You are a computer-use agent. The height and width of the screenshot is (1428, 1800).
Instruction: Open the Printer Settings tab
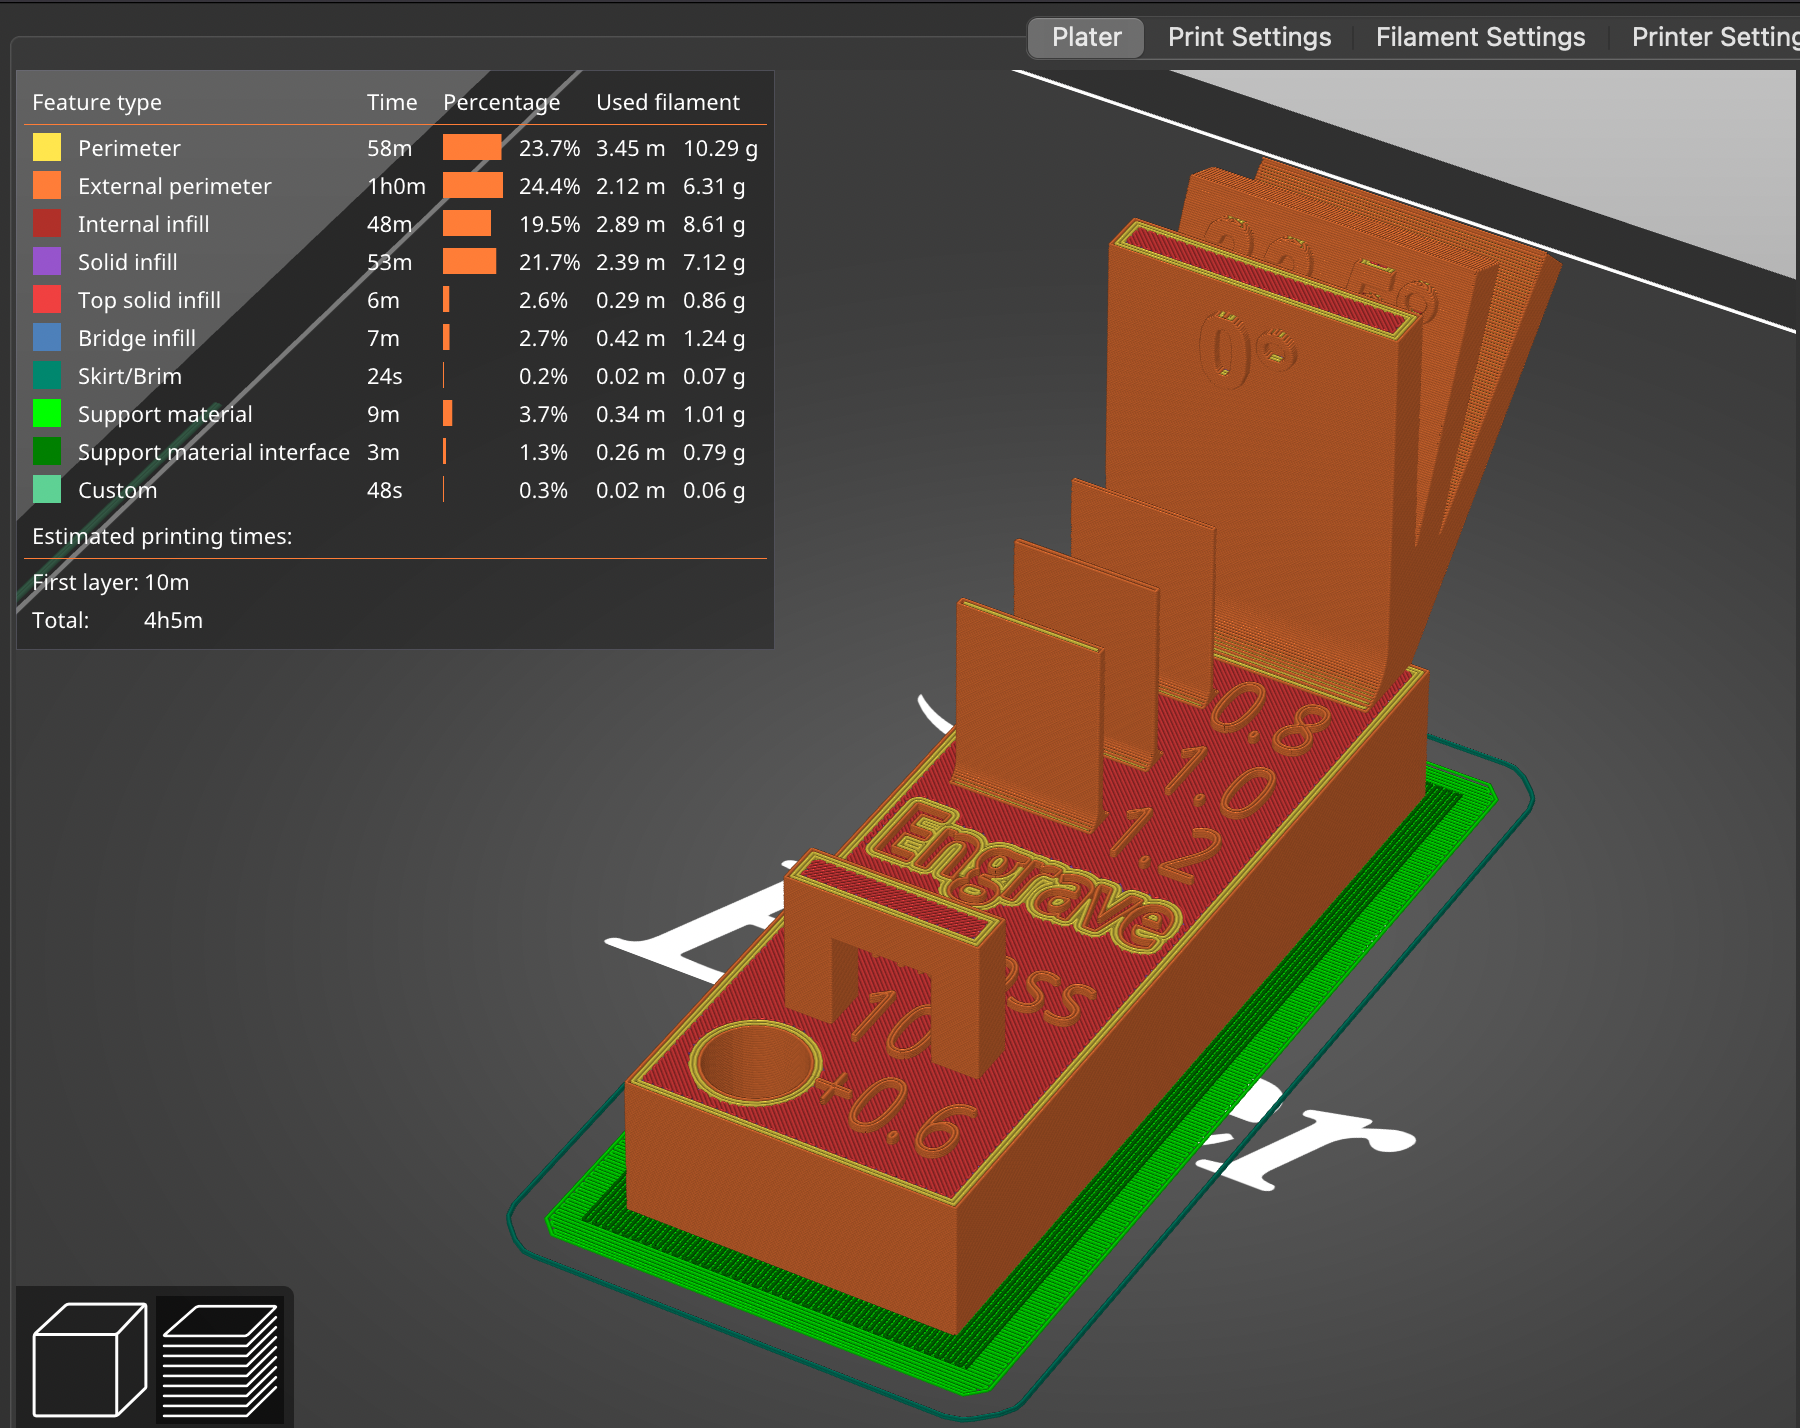coord(1715,38)
